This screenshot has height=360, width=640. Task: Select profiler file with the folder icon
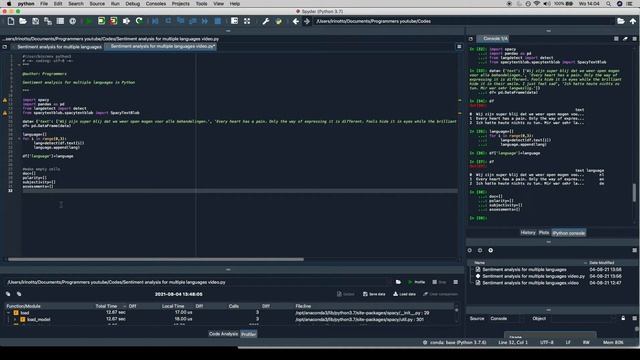click(x=398, y=282)
